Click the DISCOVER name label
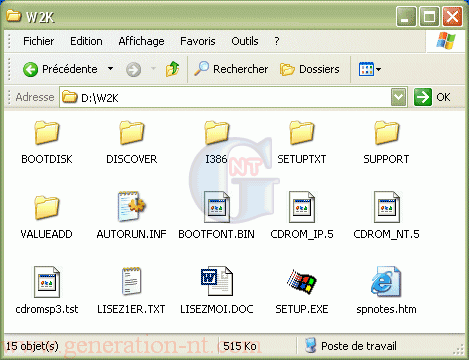 click(132, 159)
